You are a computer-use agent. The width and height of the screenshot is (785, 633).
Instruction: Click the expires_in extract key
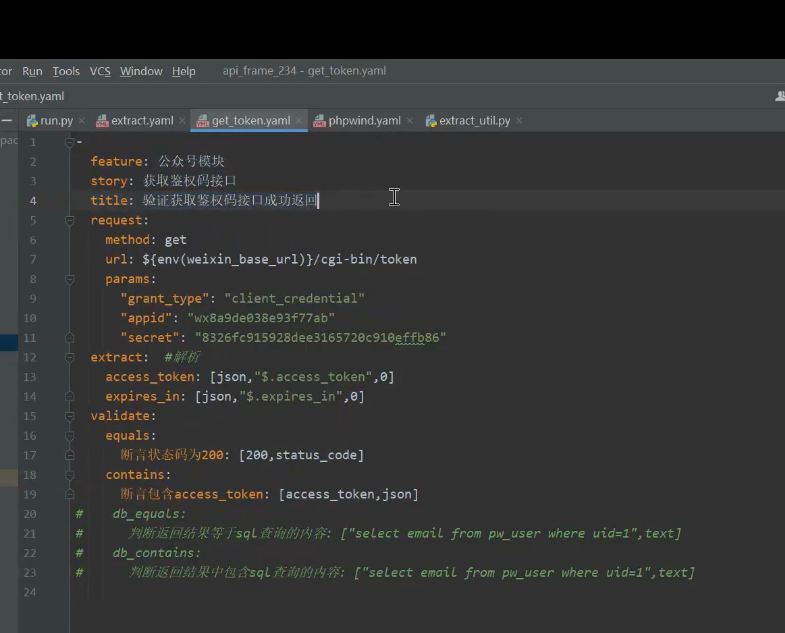[142, 396]
